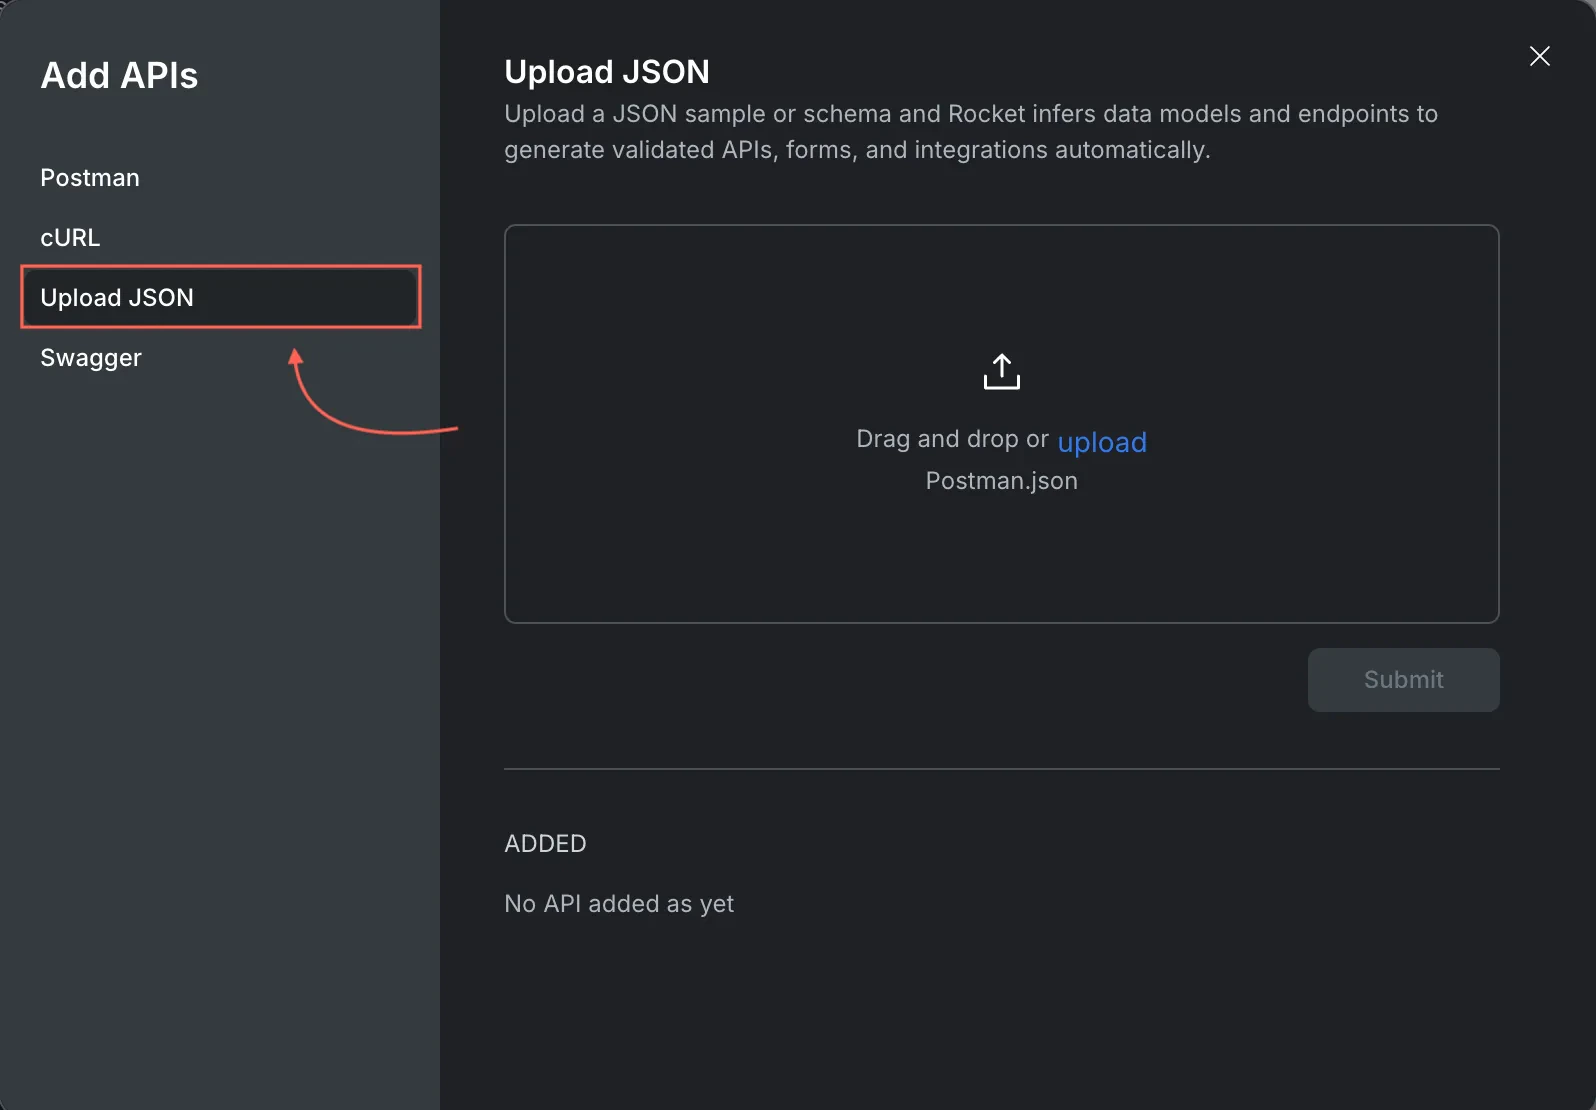Click the ADDED section heading
Viewport: 1596px width, 1110px height.
point(545,844)
